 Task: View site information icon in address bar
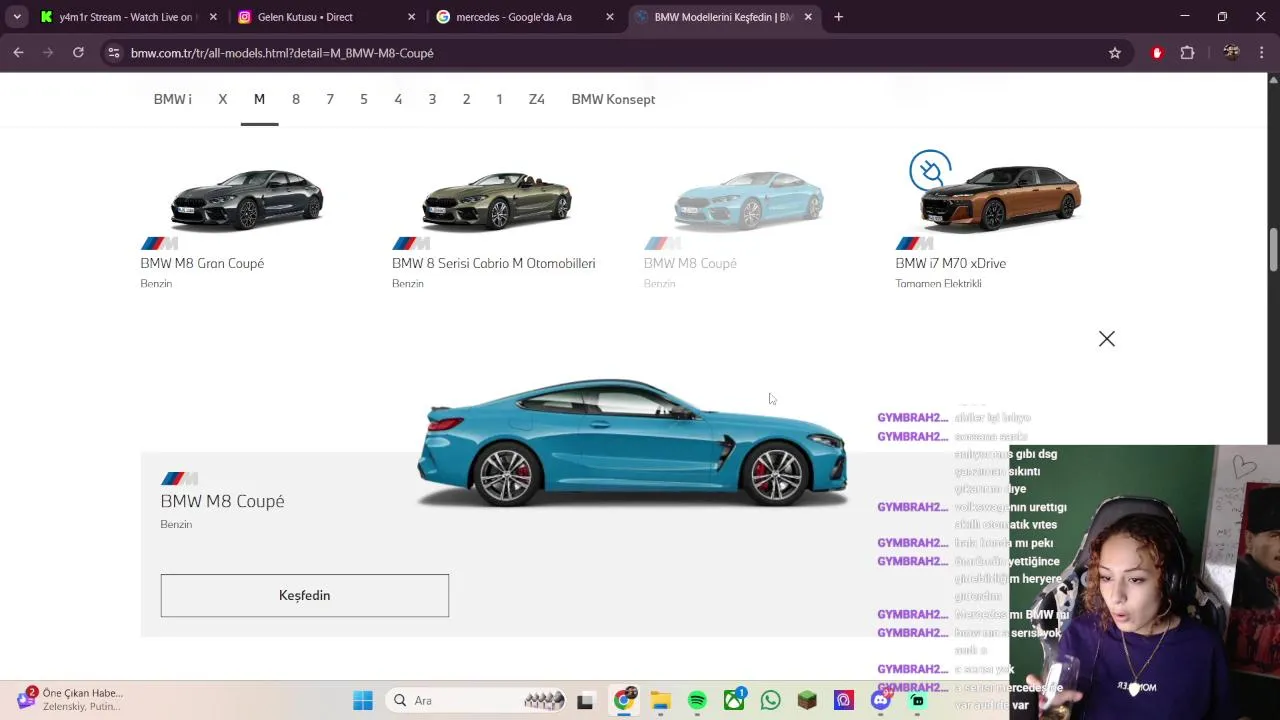(114, 53)
